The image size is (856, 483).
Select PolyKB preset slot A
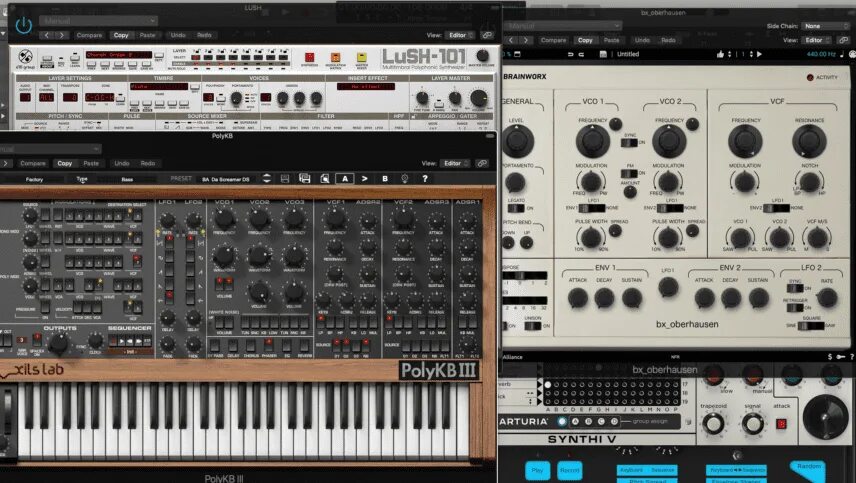[344, 178]
